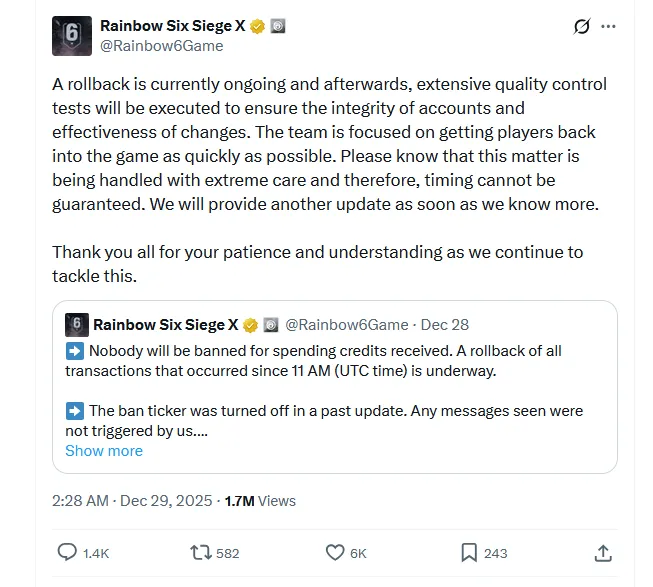Viewport: 653px width, 587px height.
Task: Click the gold verified badge beside the author name
Action: point(258,26)
